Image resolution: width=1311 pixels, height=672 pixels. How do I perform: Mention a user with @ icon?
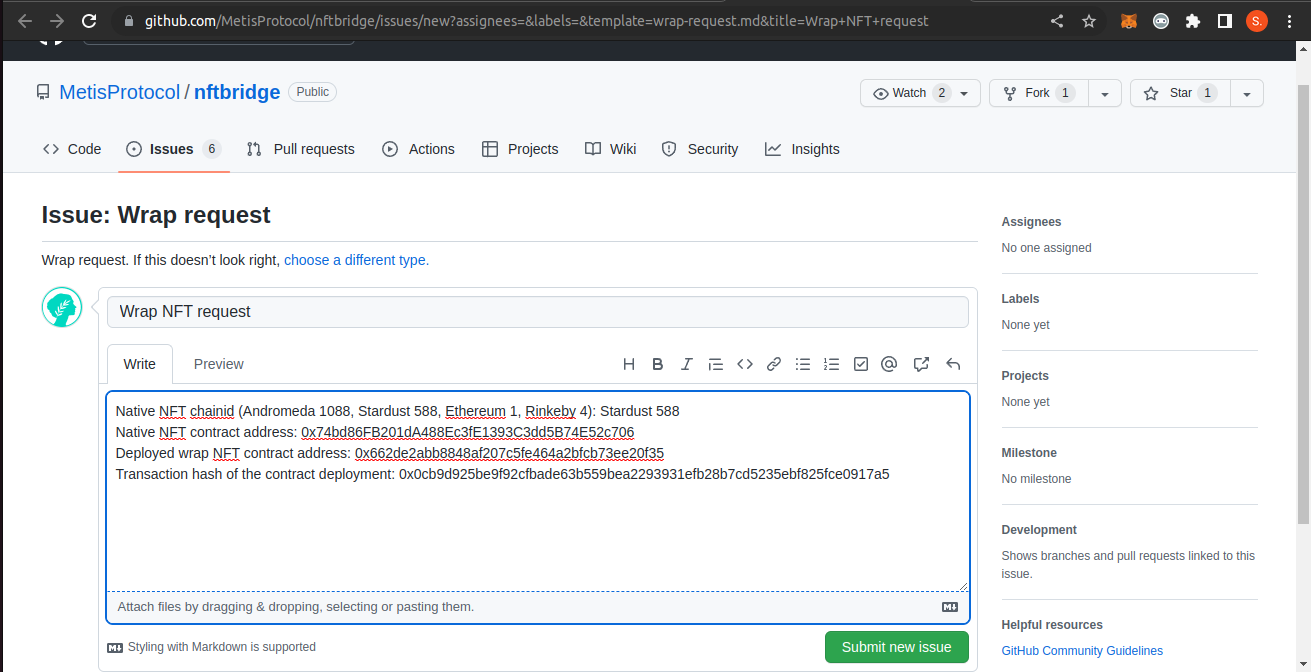889,364
